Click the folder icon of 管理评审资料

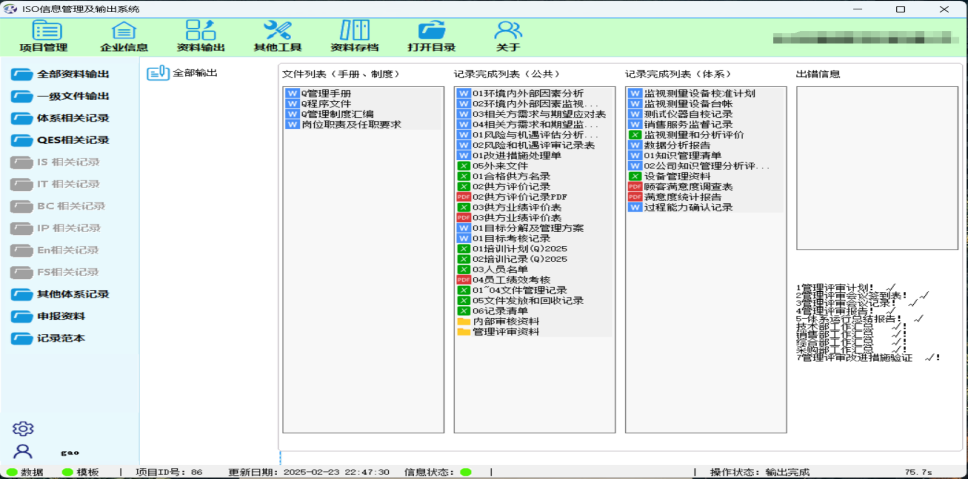point(463,331)
